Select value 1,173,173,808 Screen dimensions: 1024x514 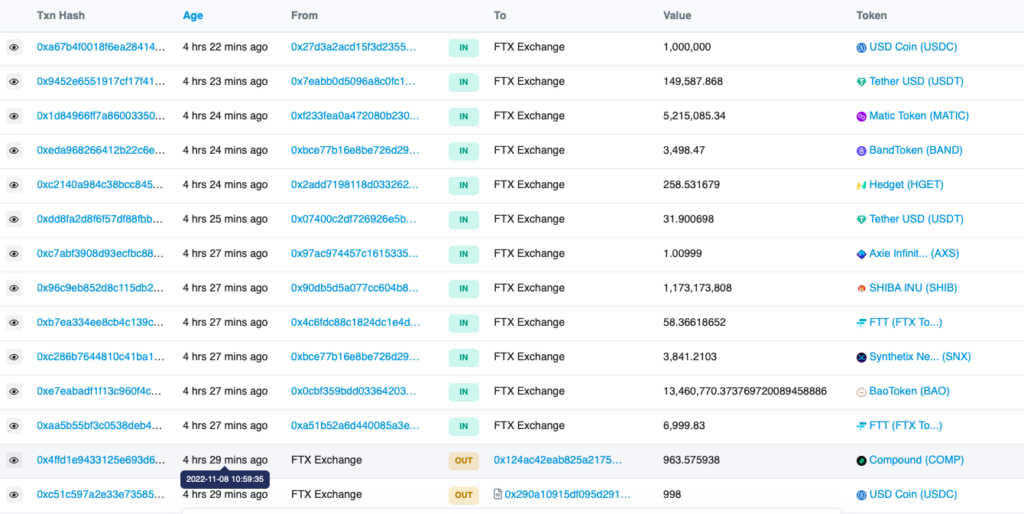tap(697, 288)
